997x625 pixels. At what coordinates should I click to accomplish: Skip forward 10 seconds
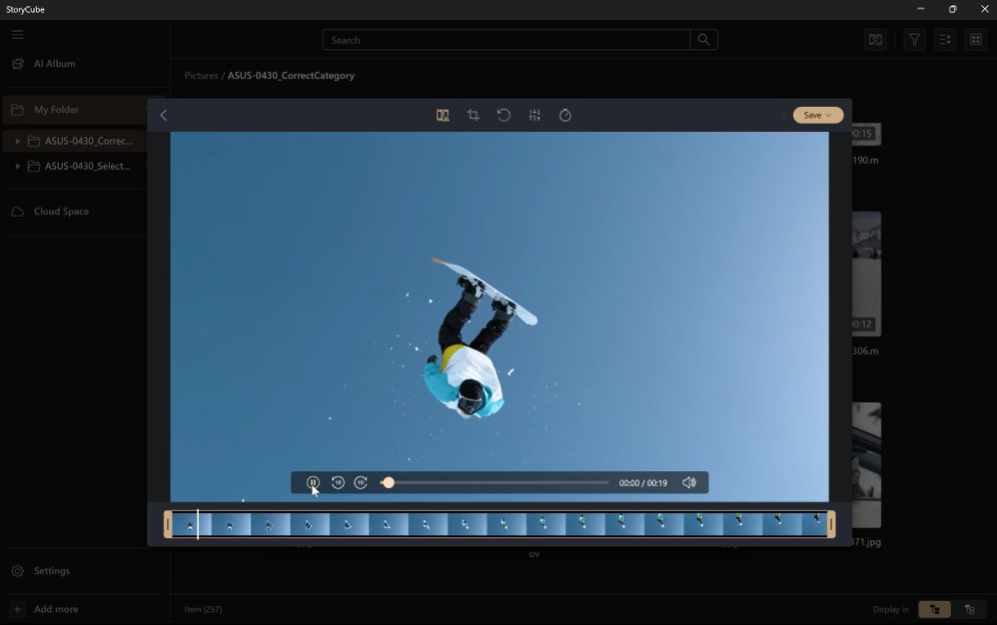[361, 483]
